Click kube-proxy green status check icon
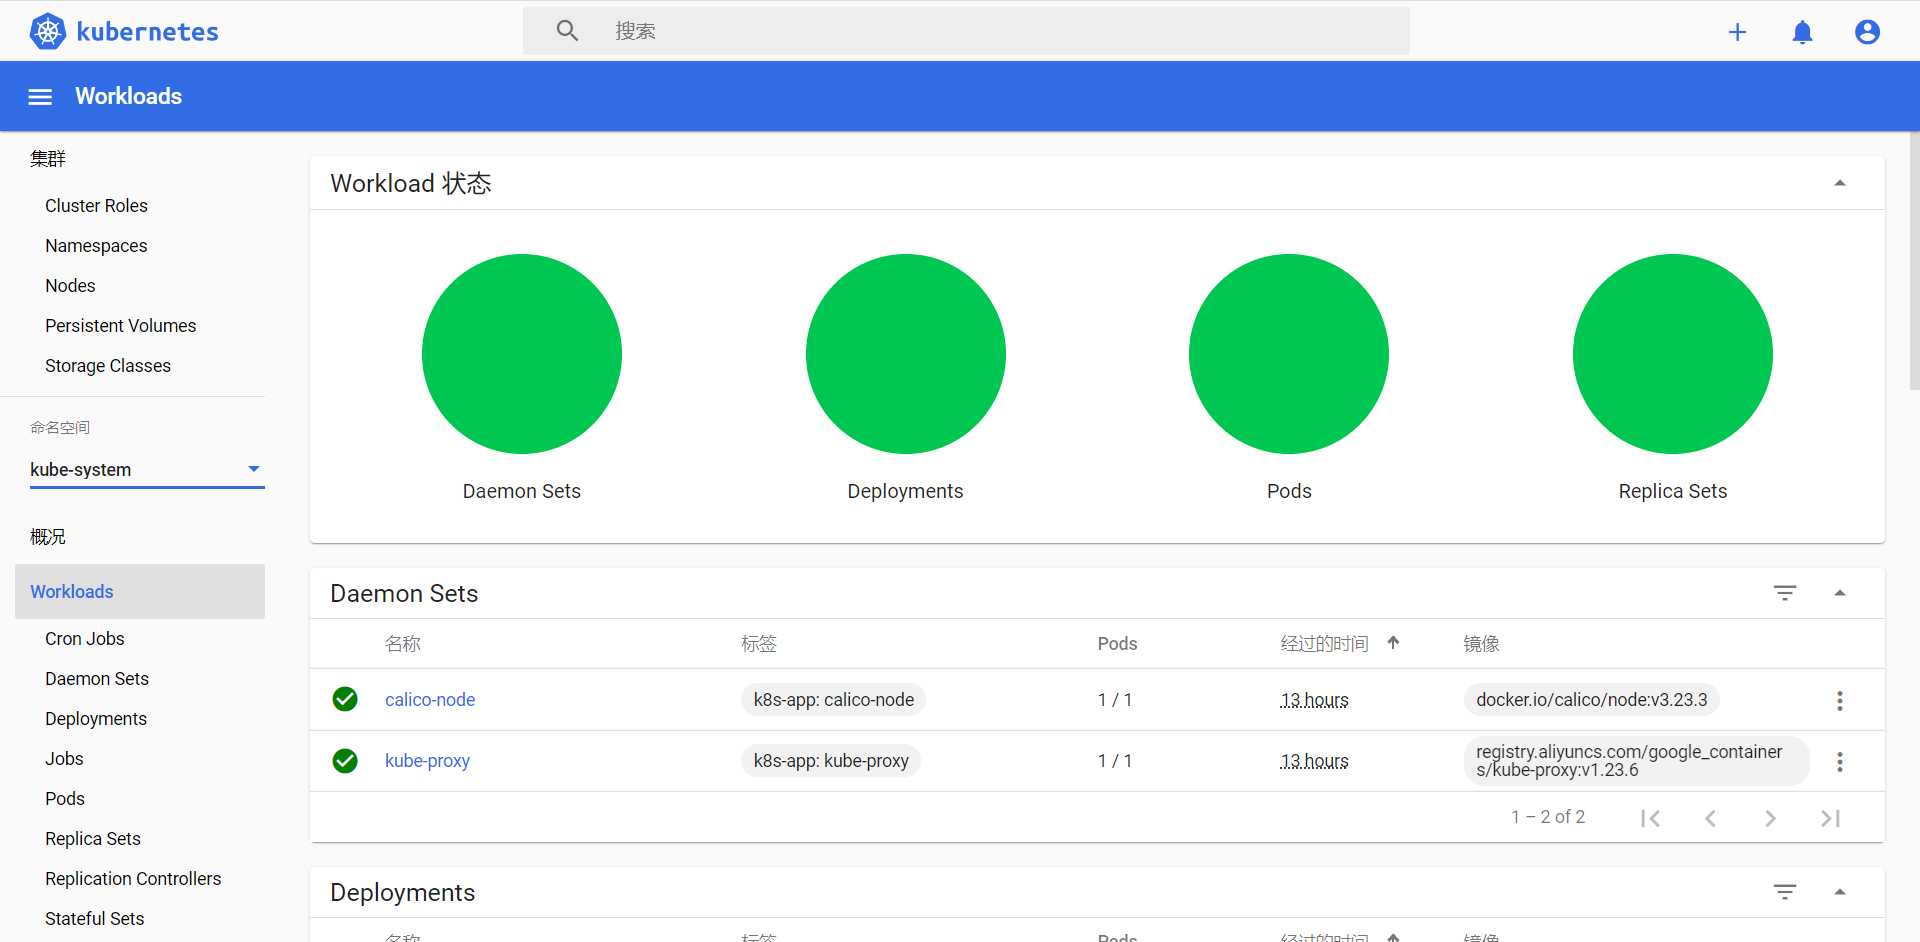Screen dimensions: 1920x942 [345, 761]
